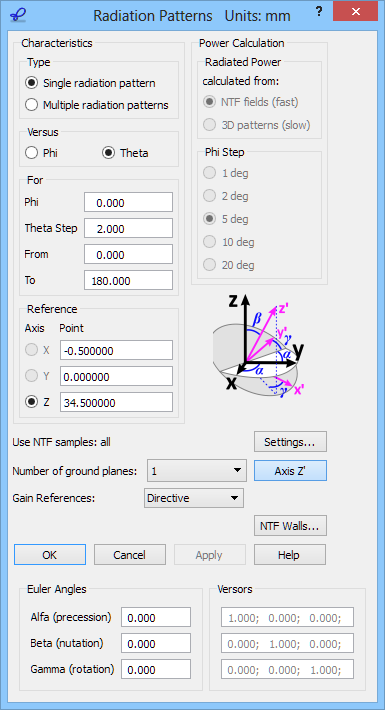Click the application logo icon in title bar

pyautogui.click(x=18, y=15)
